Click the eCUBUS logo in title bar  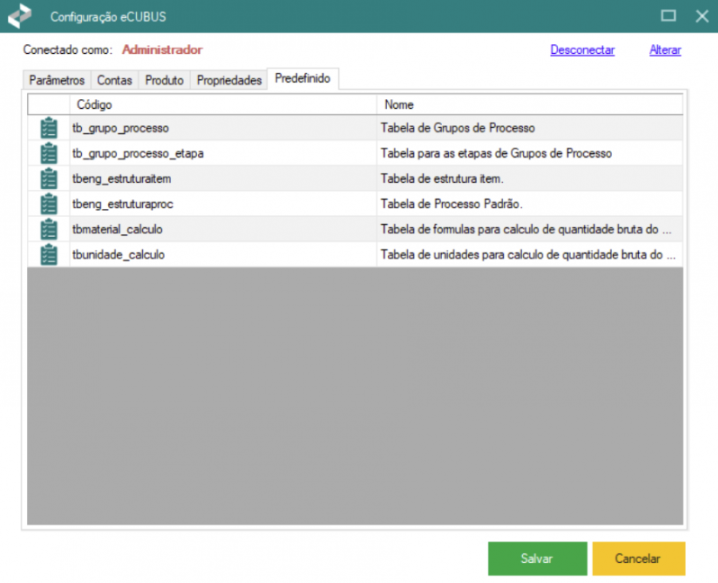[20, 16]
